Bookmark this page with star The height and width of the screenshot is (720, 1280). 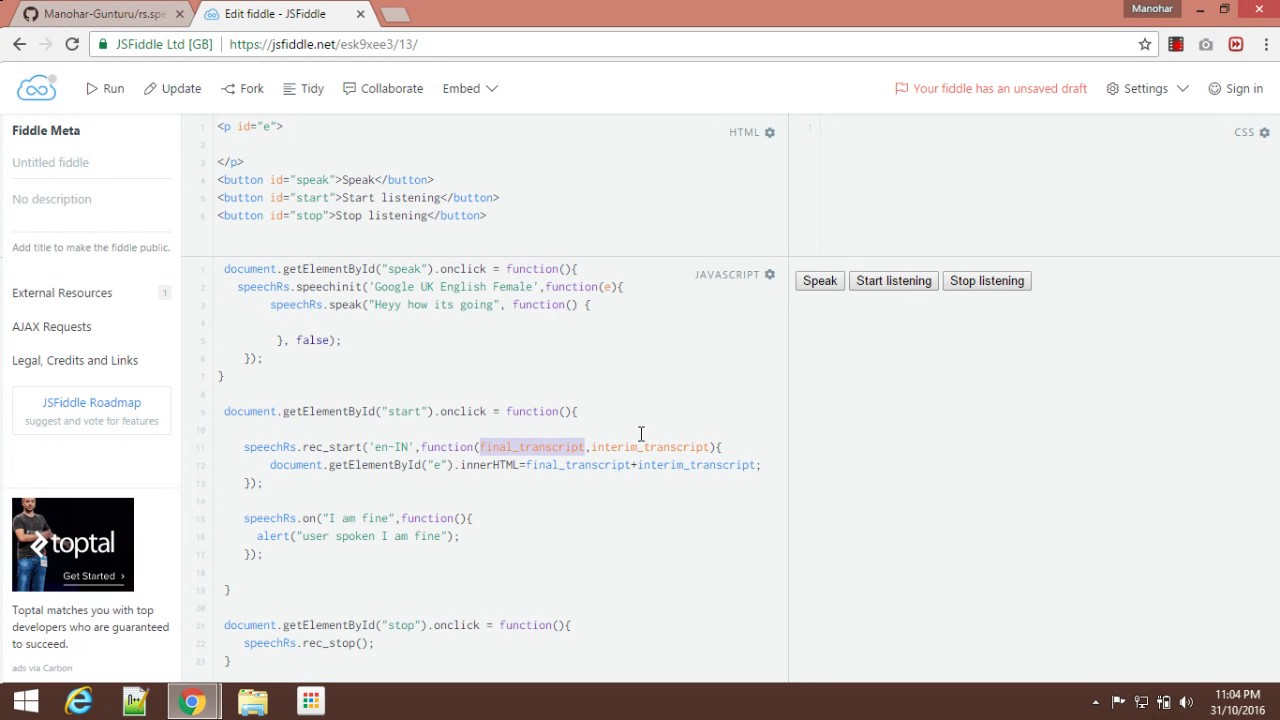tap(1145, 44)
